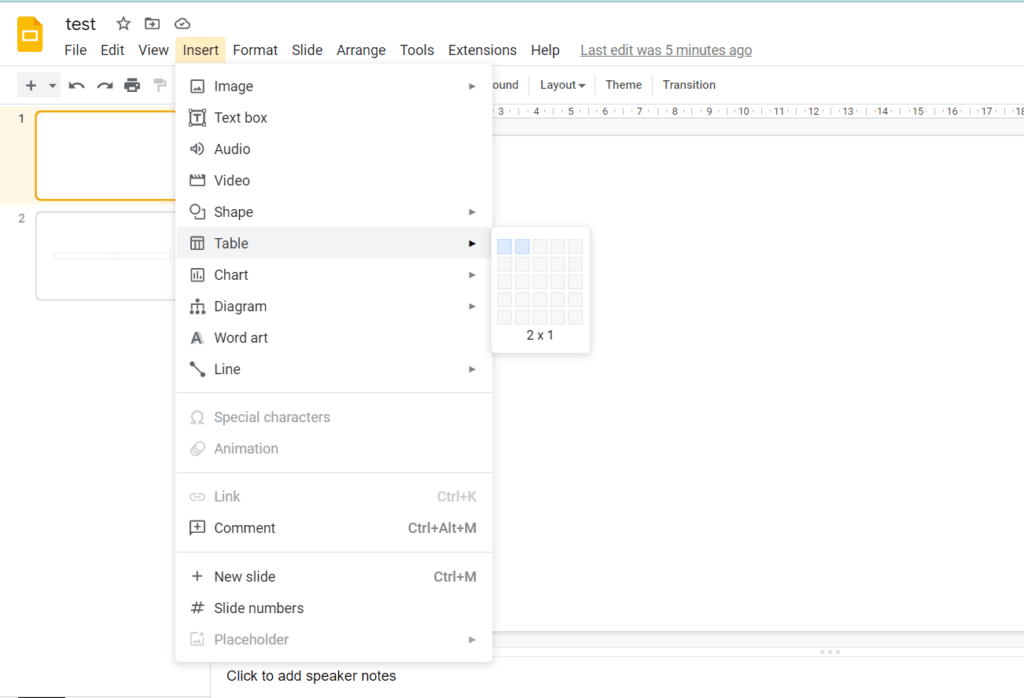1024x698 pixels.
Task: Check the cloud document status icon
Action: [182, 24]
